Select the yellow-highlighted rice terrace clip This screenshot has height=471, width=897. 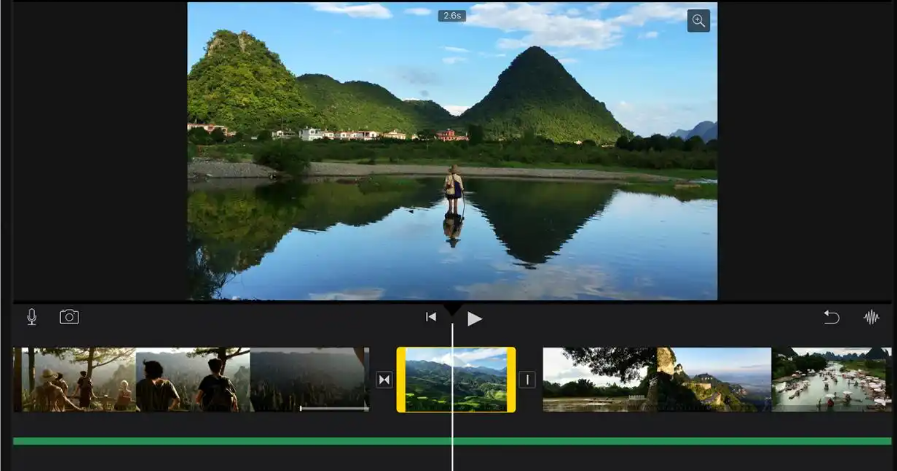456,379
